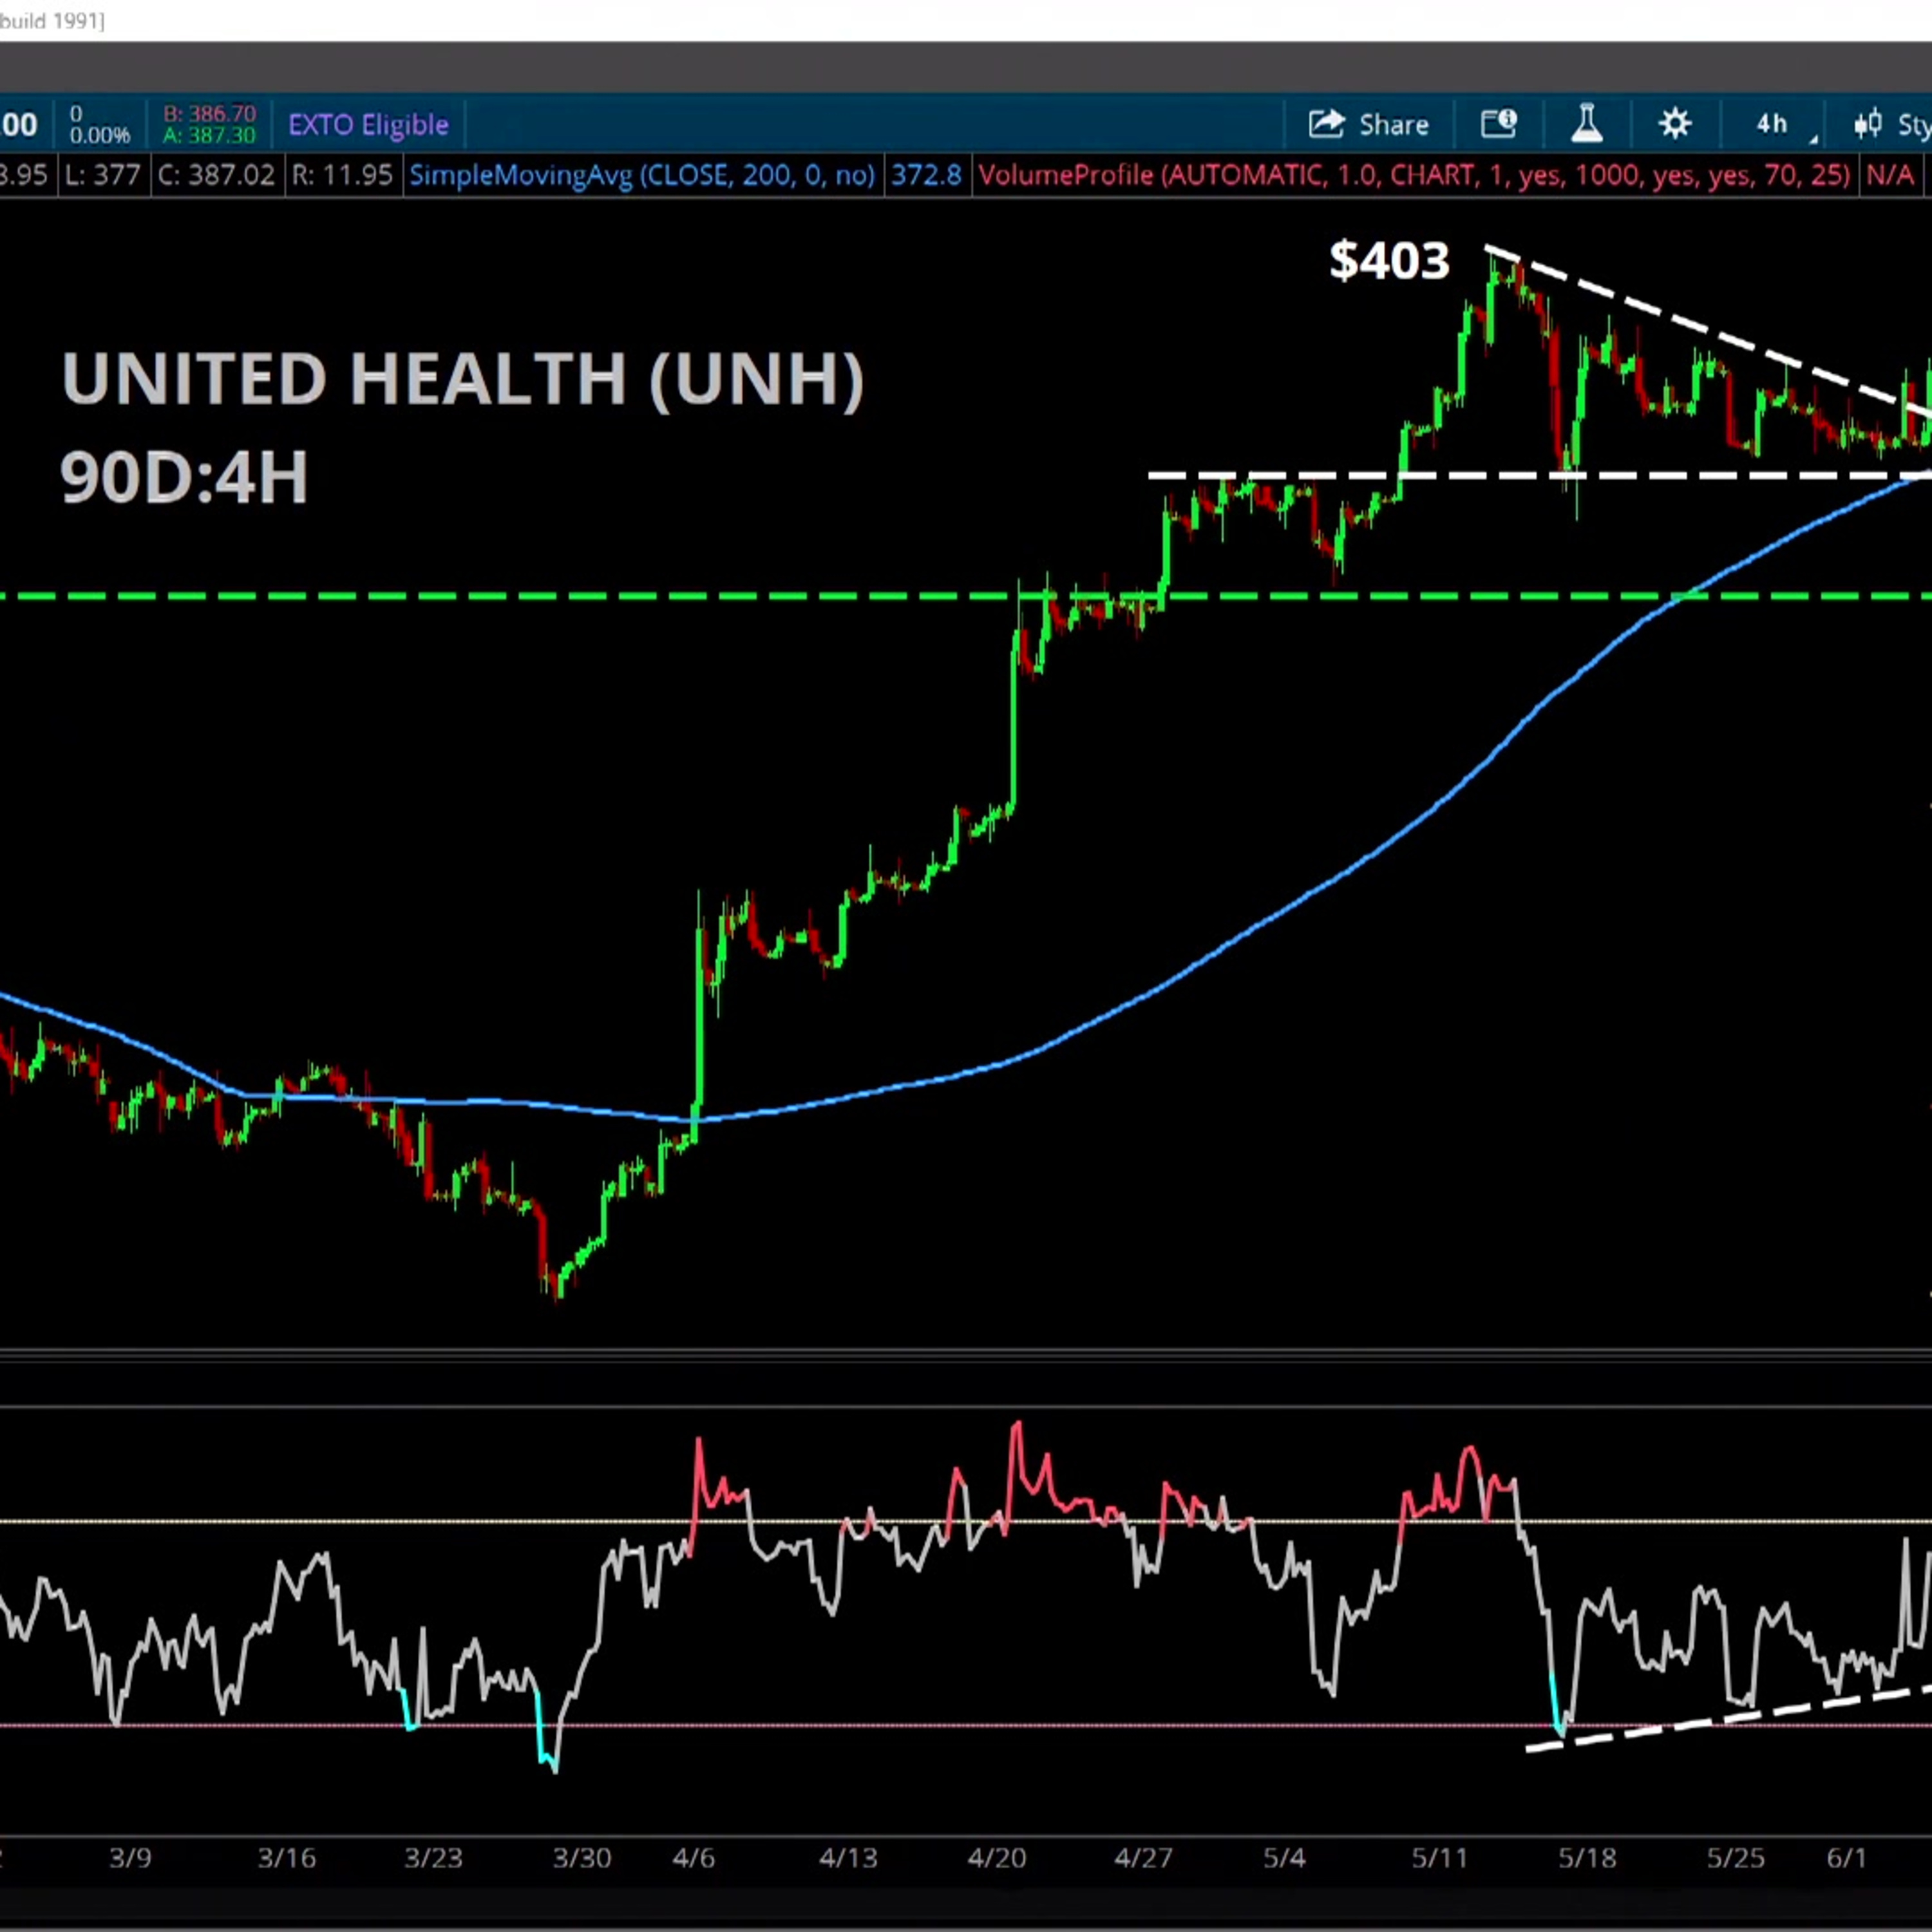Select the SimpleMovingAvg (CLOSE, 200, 0, no) study label

point(642,176)
